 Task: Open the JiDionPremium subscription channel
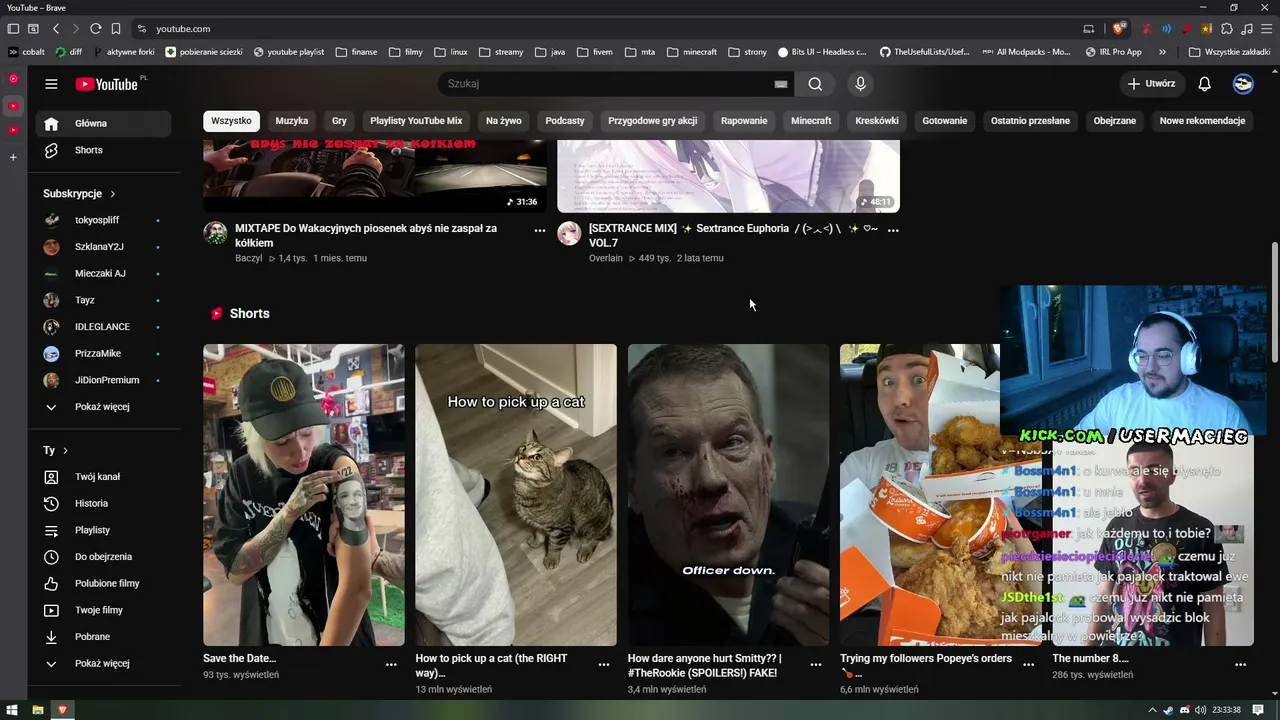104,380
